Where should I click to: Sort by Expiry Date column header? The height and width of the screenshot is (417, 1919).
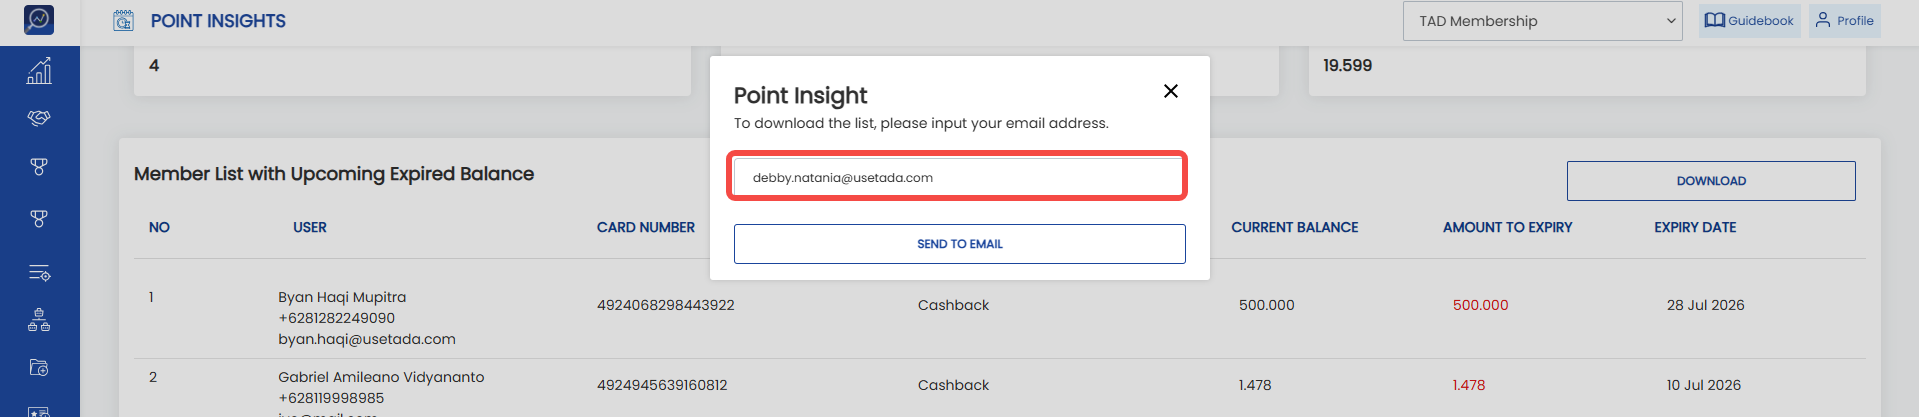coord(1695,228)
